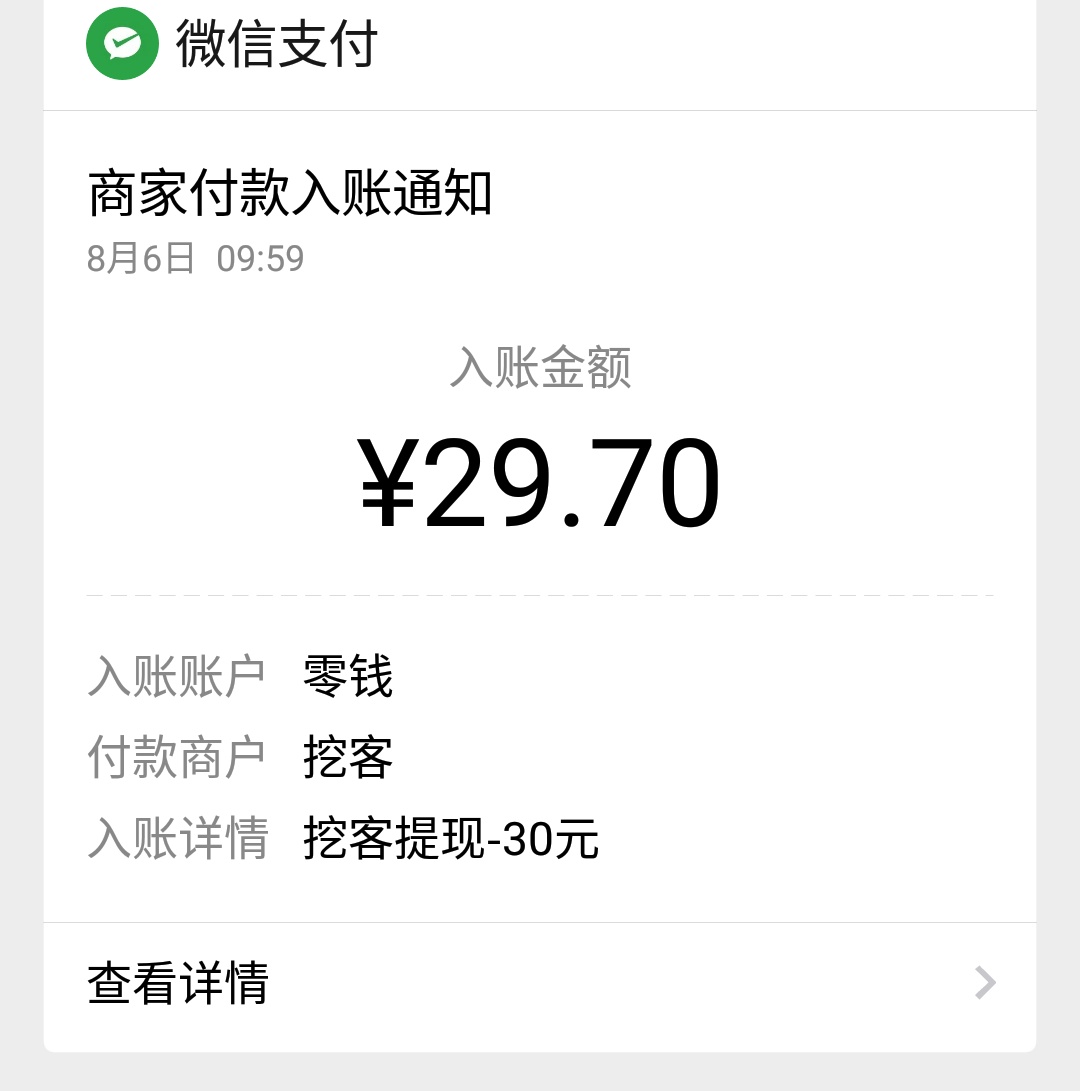Image resolution: width=1080 pixels, height=1091 pixels.
Task: Tap the gray background below the card
Action: coord(540,1073)
